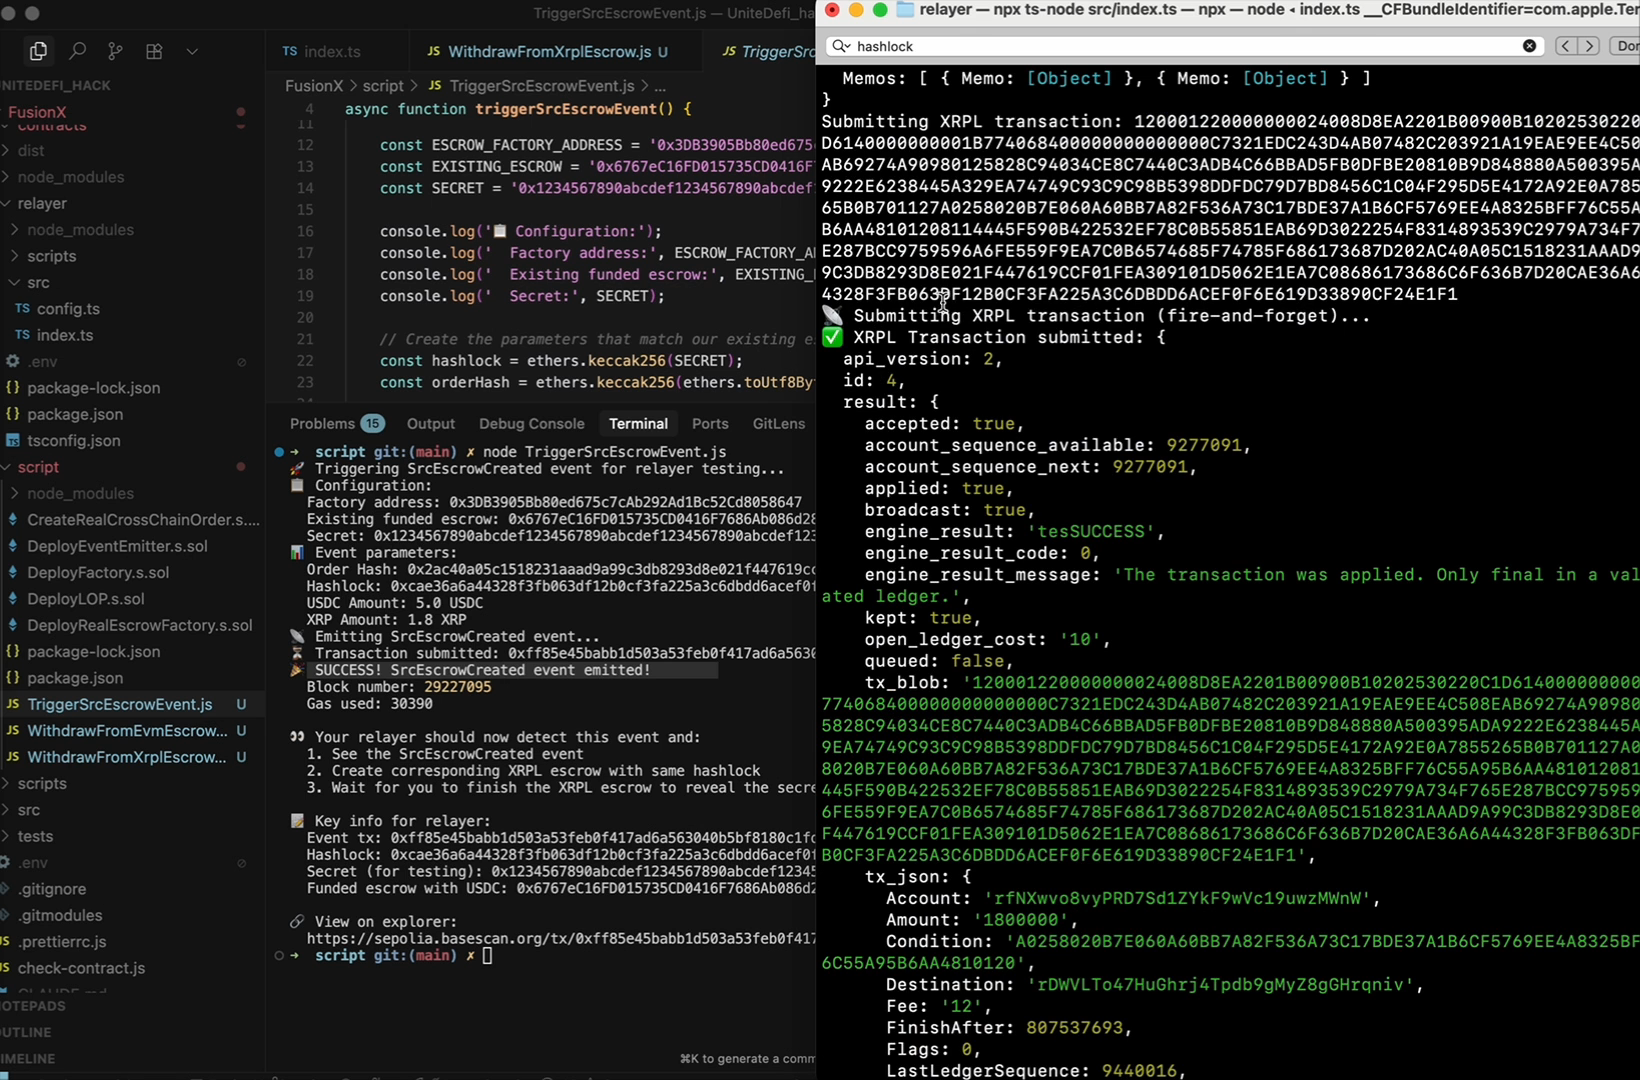The width and height of the screenshot is (1640, 1080).
Task: Show additional views via activity bar chevron
Action: click(192, 51)
